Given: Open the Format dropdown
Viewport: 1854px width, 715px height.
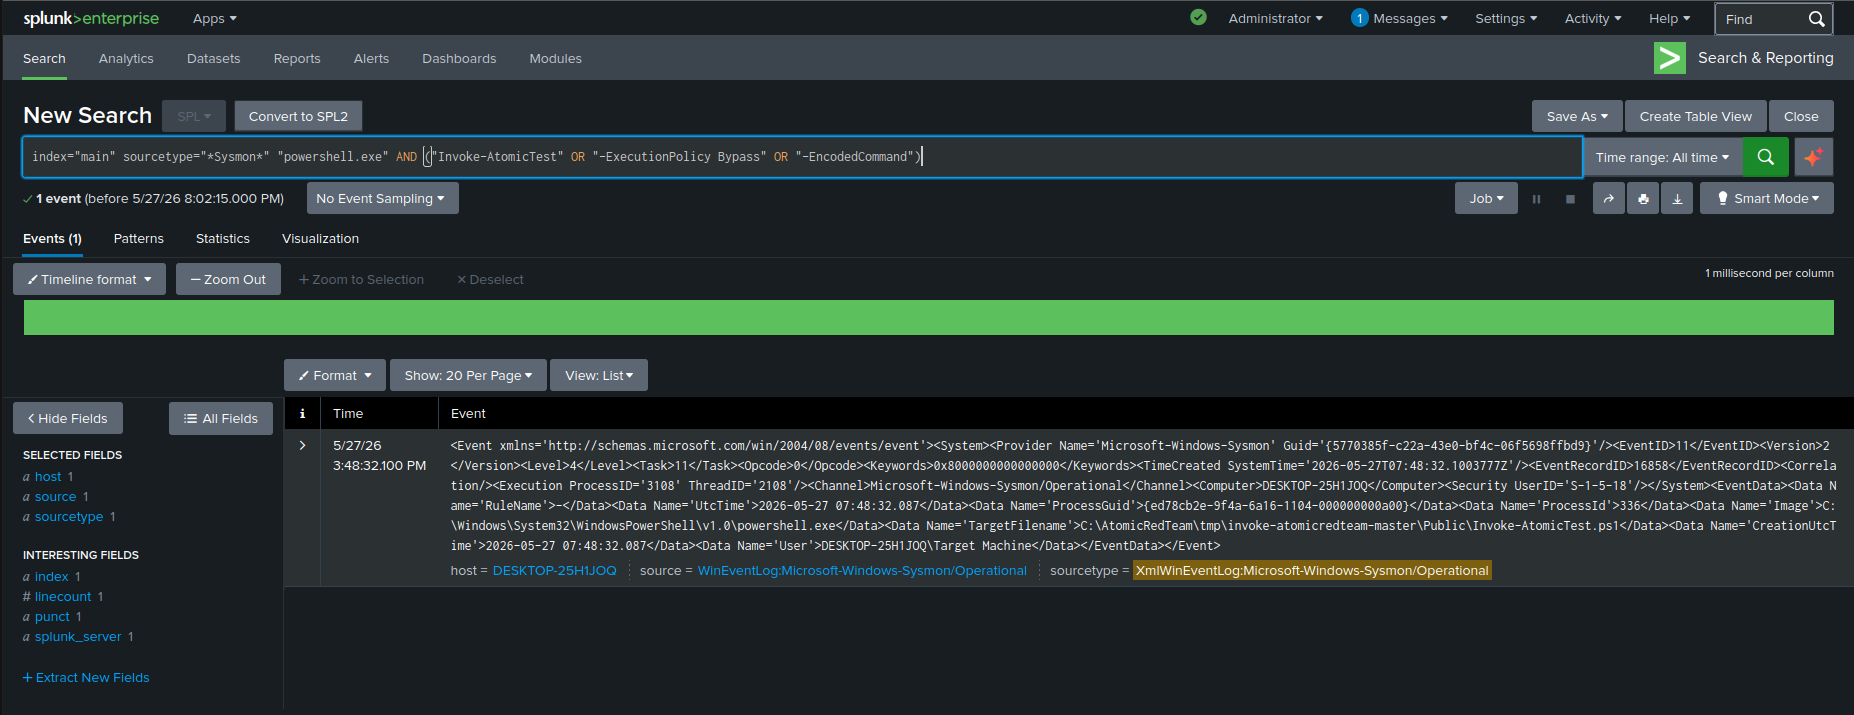Looking at the screenshot, I should 335,375.
